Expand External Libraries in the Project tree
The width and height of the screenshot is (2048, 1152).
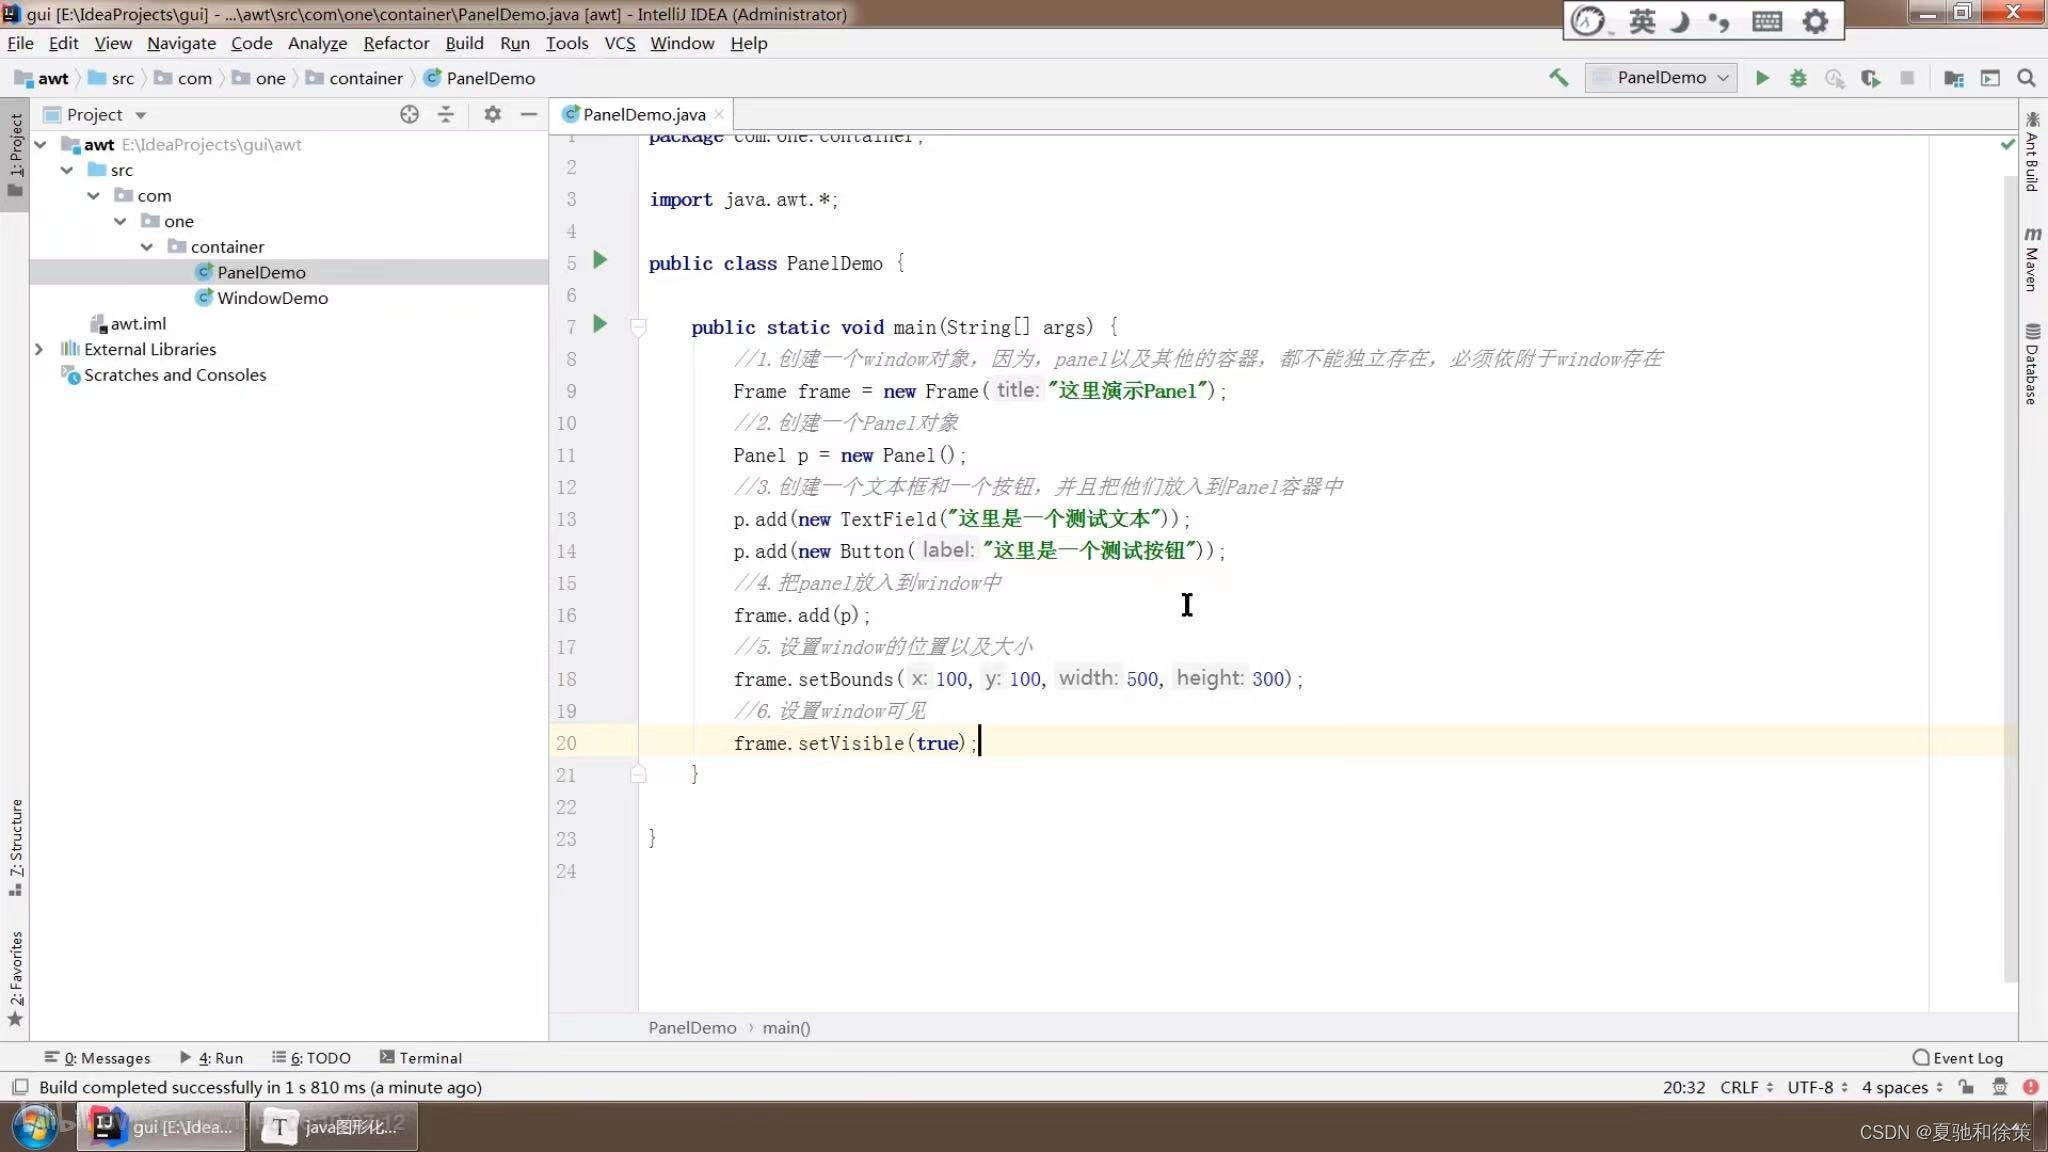click(39, 348)
